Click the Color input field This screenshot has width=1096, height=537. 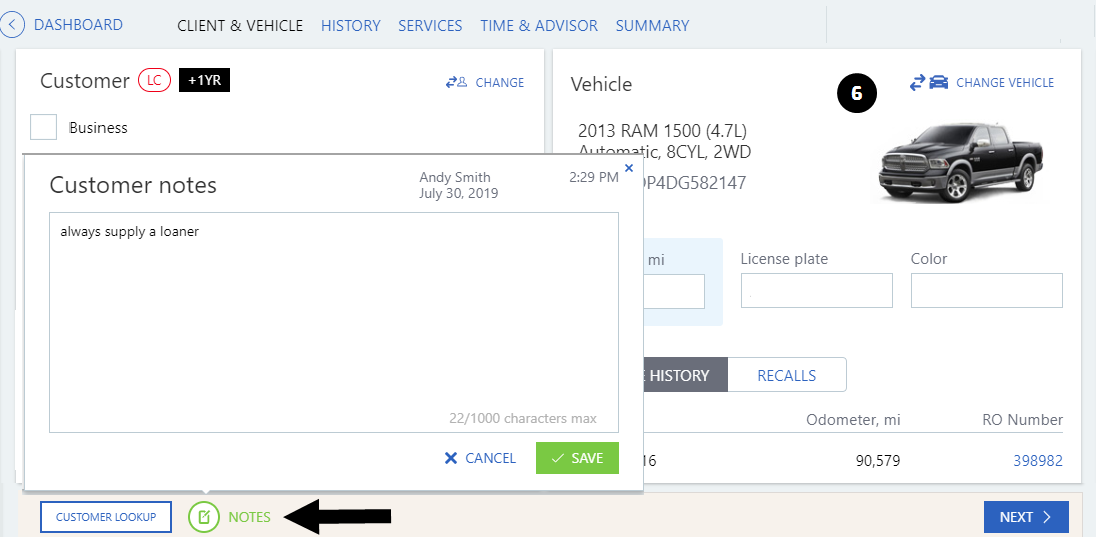click(986, 291)
